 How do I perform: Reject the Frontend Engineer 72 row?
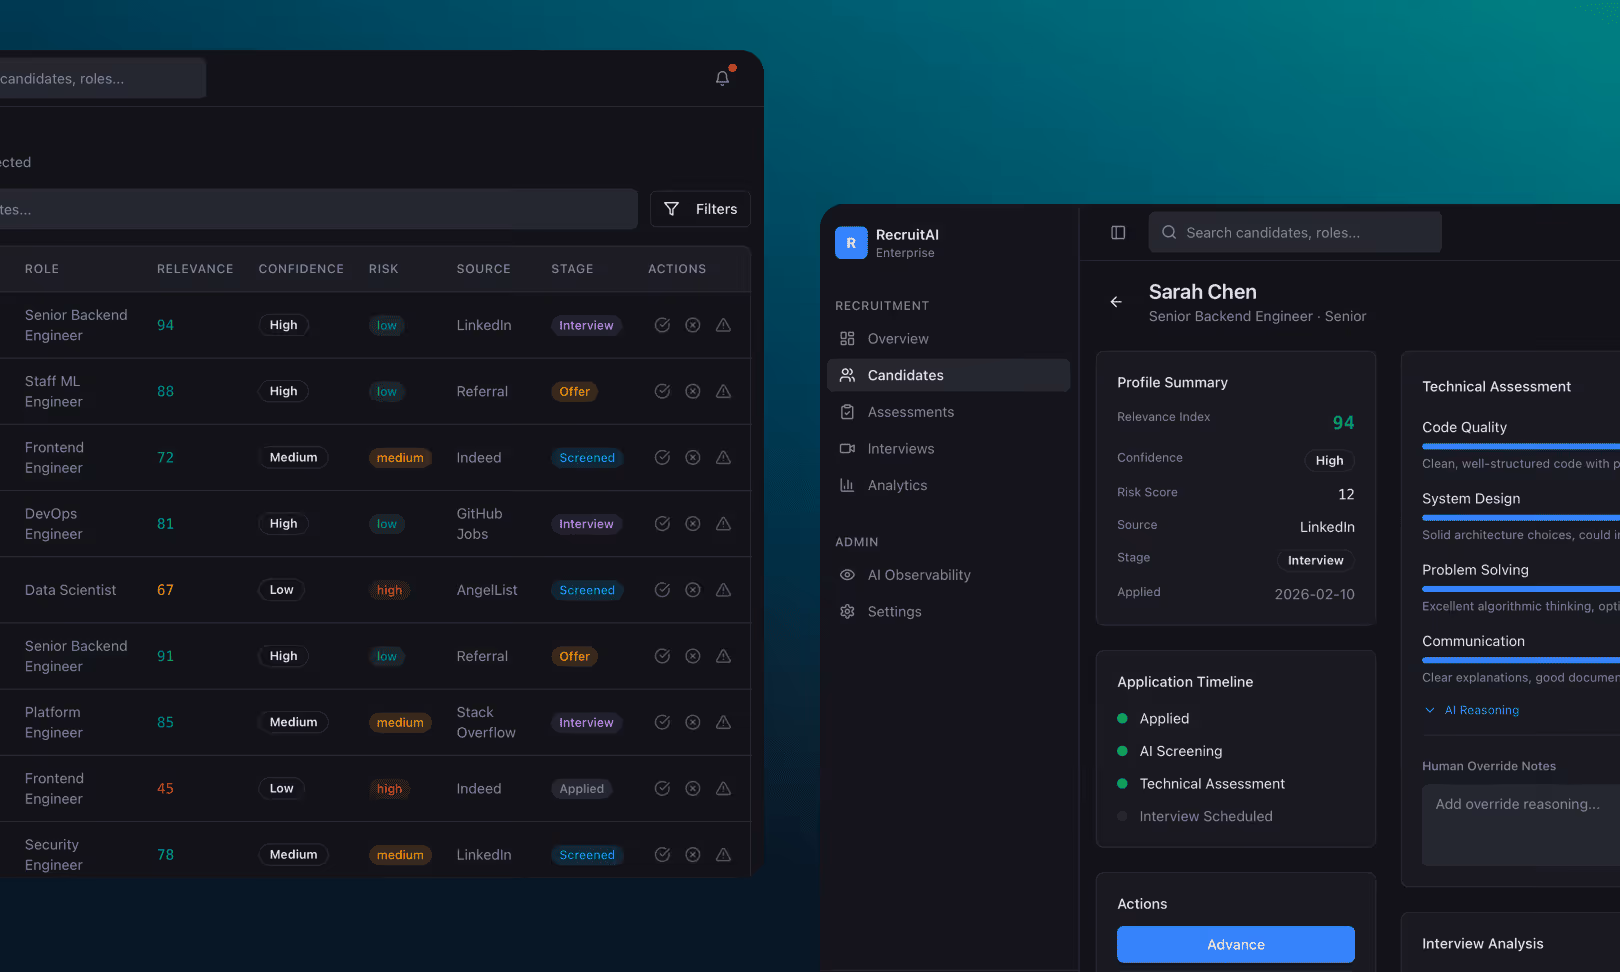tap(692, 457)
